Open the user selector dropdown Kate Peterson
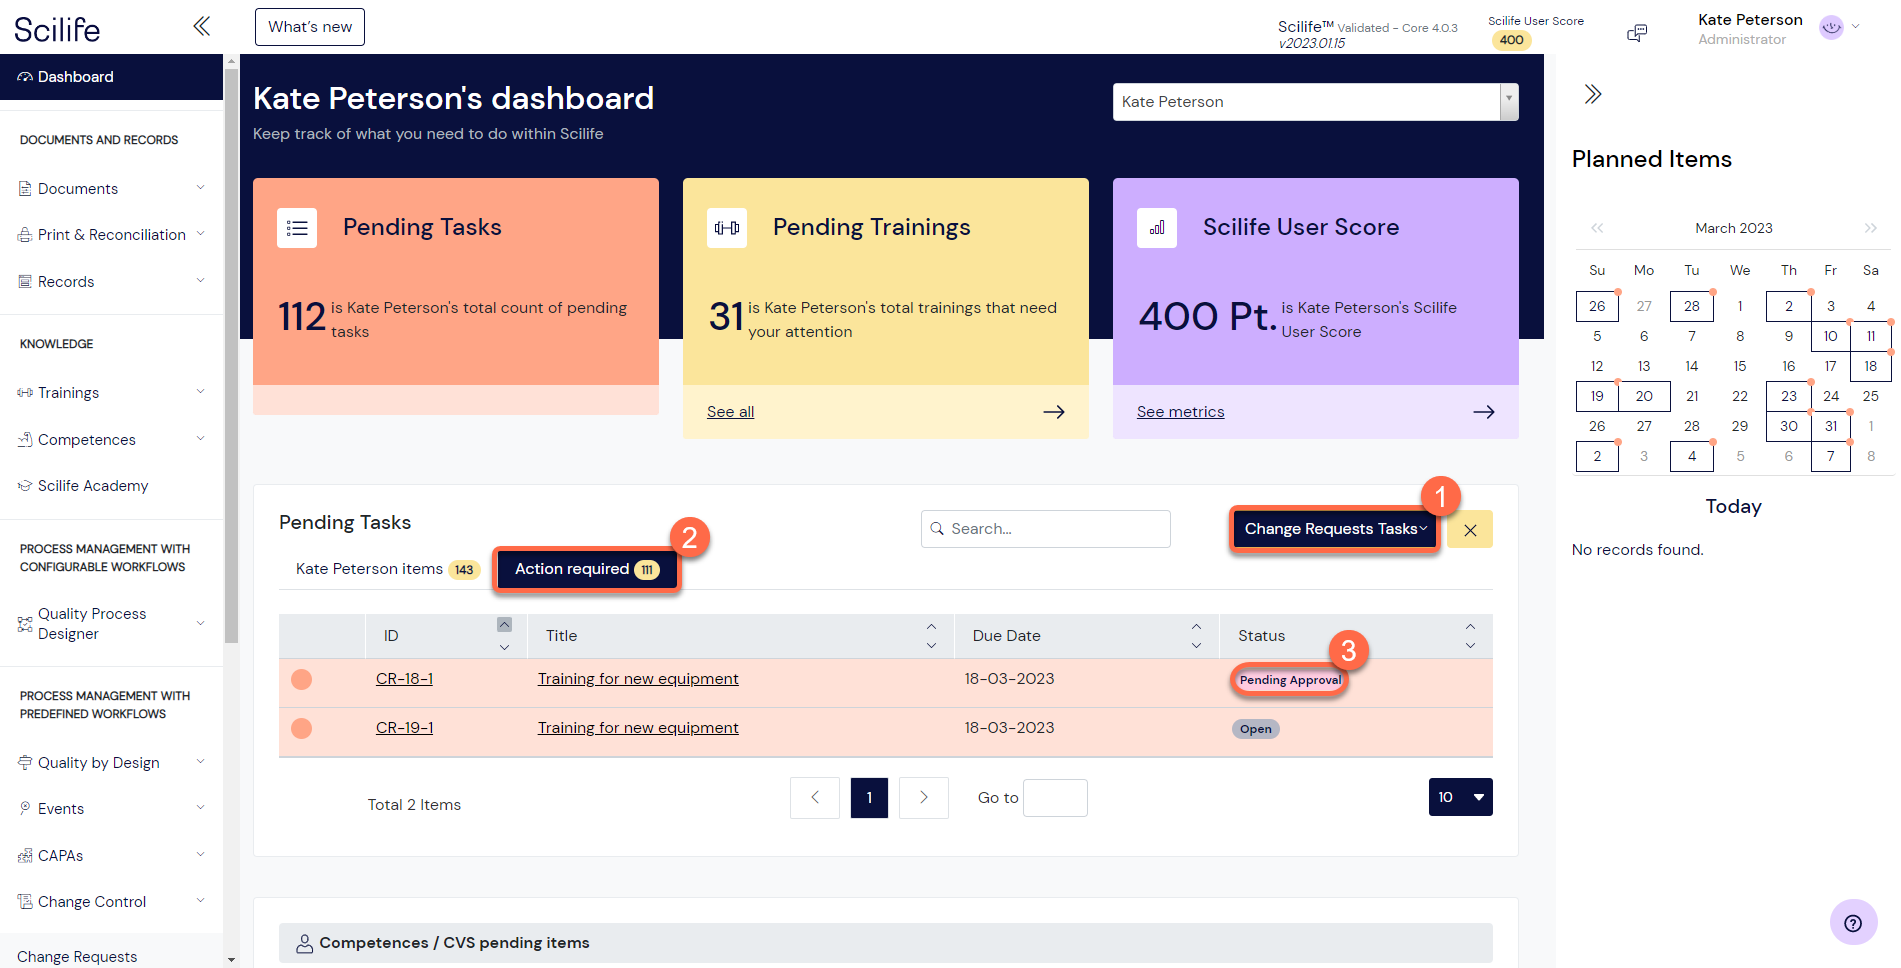This screenshot has width=1901, height=968. 1315,102
